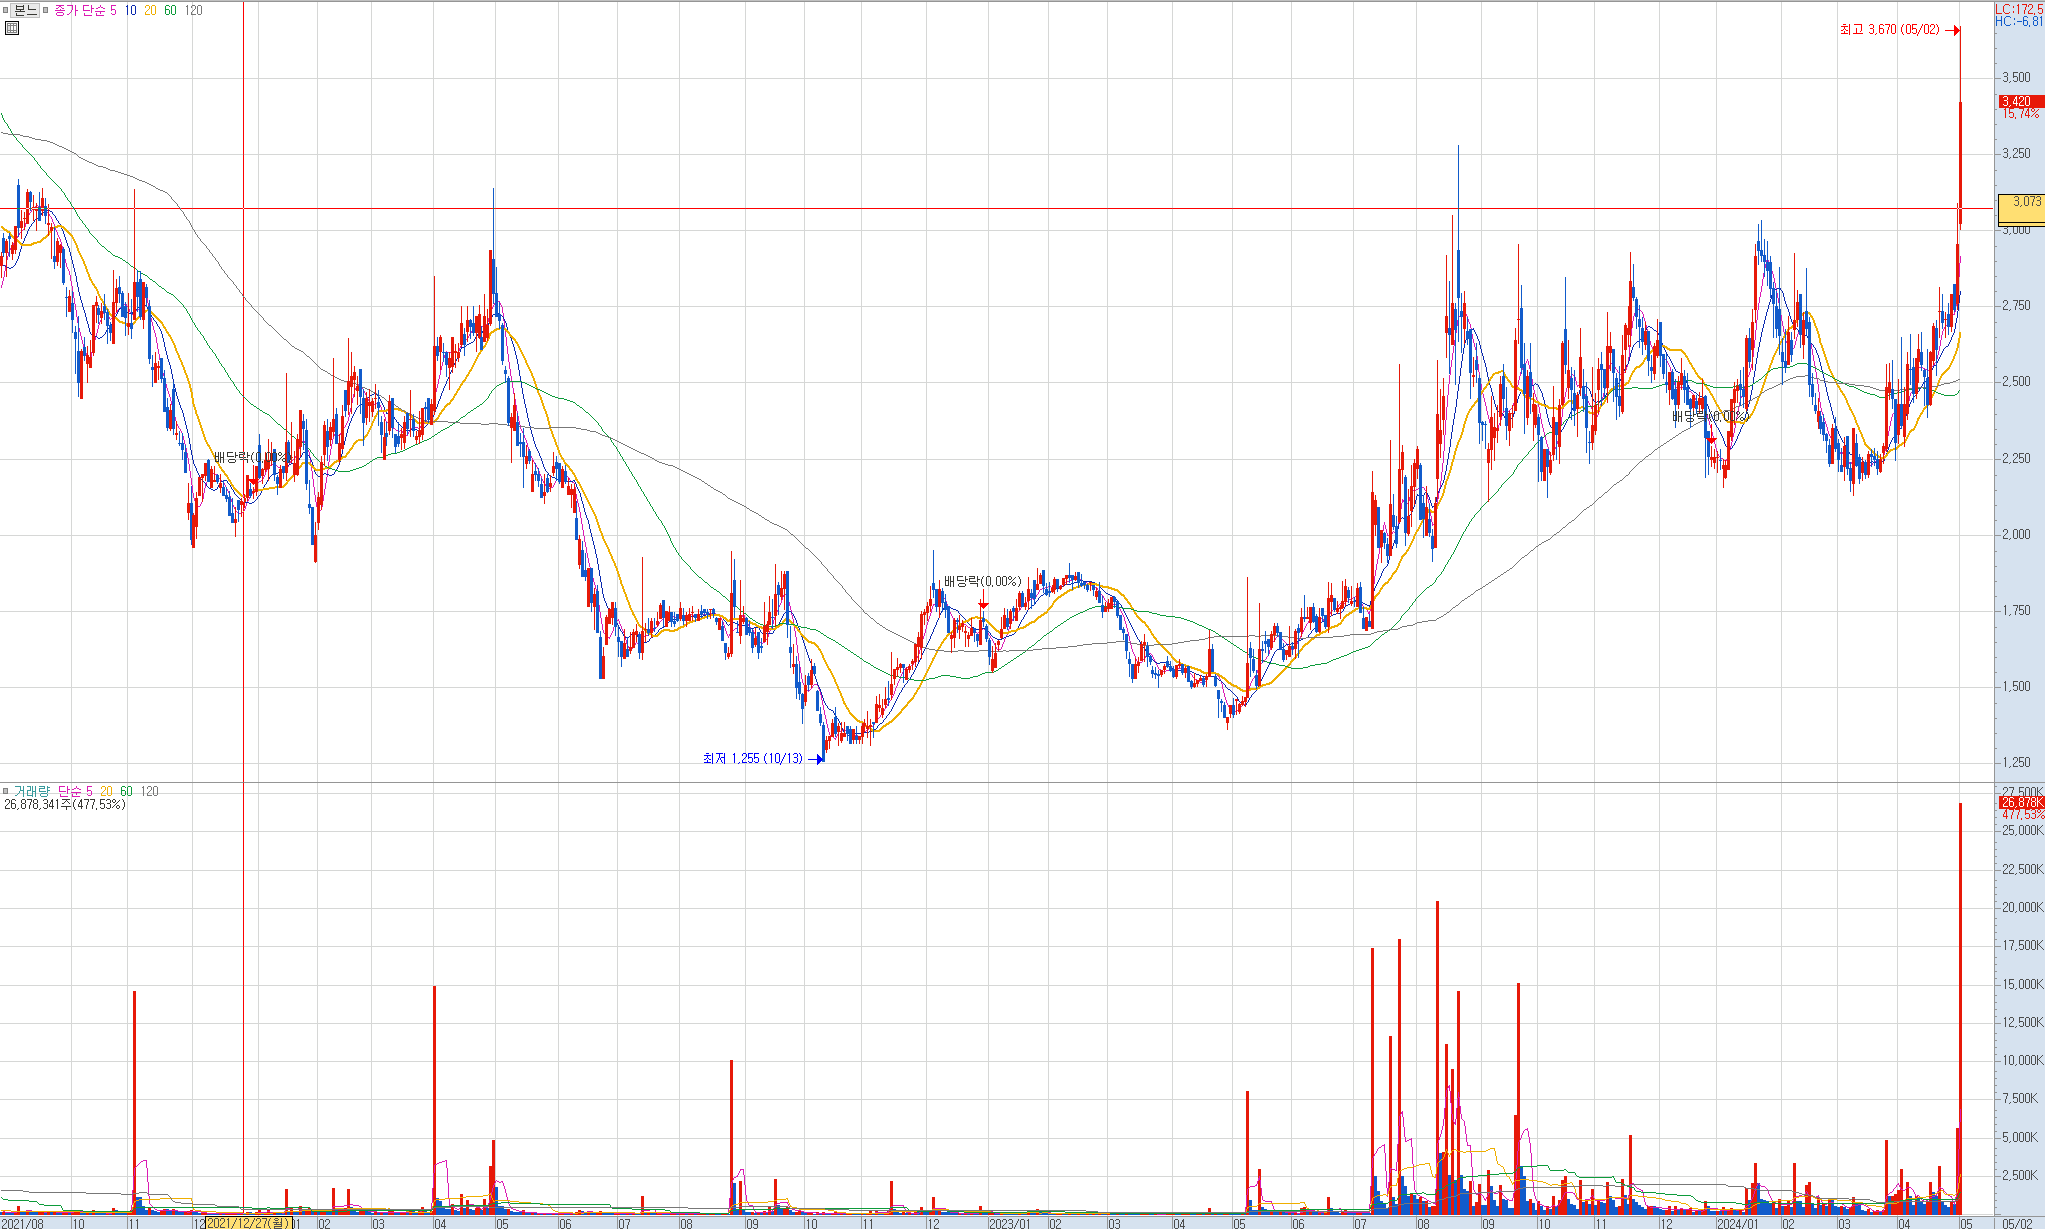Click the 최저 1,255 low price arrow marker
Screen dimensions: 2045x1229
[x=816, y=759]
